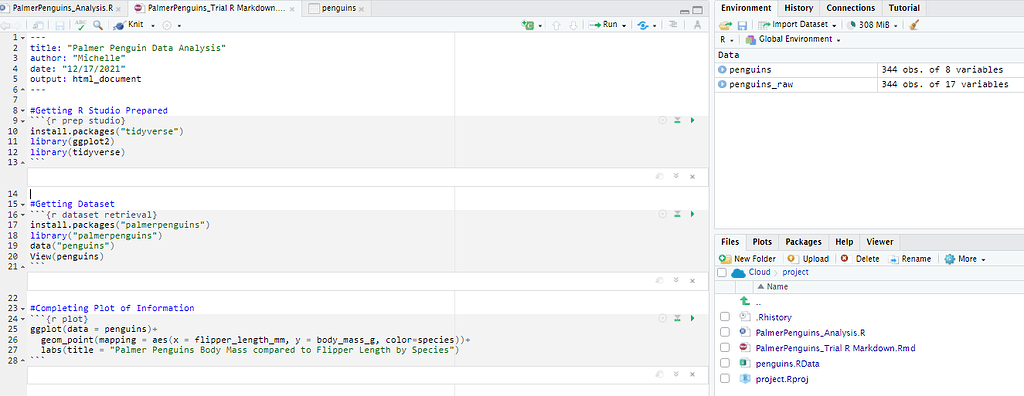Run the plot chunk play icon
The image size is (1024, 396).
click(x=692, y=318)
